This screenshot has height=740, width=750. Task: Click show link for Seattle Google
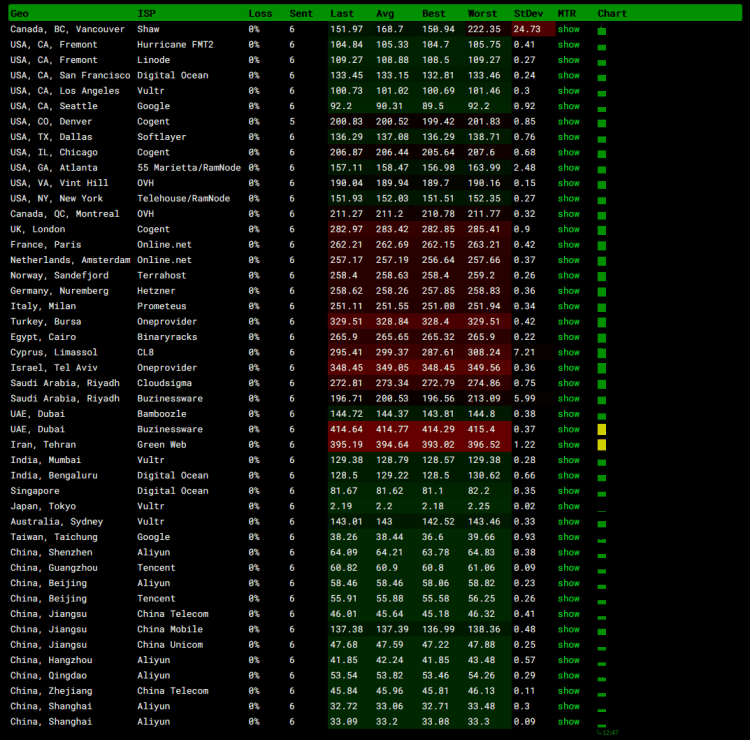pyautogui.click(x=568, y=106)
